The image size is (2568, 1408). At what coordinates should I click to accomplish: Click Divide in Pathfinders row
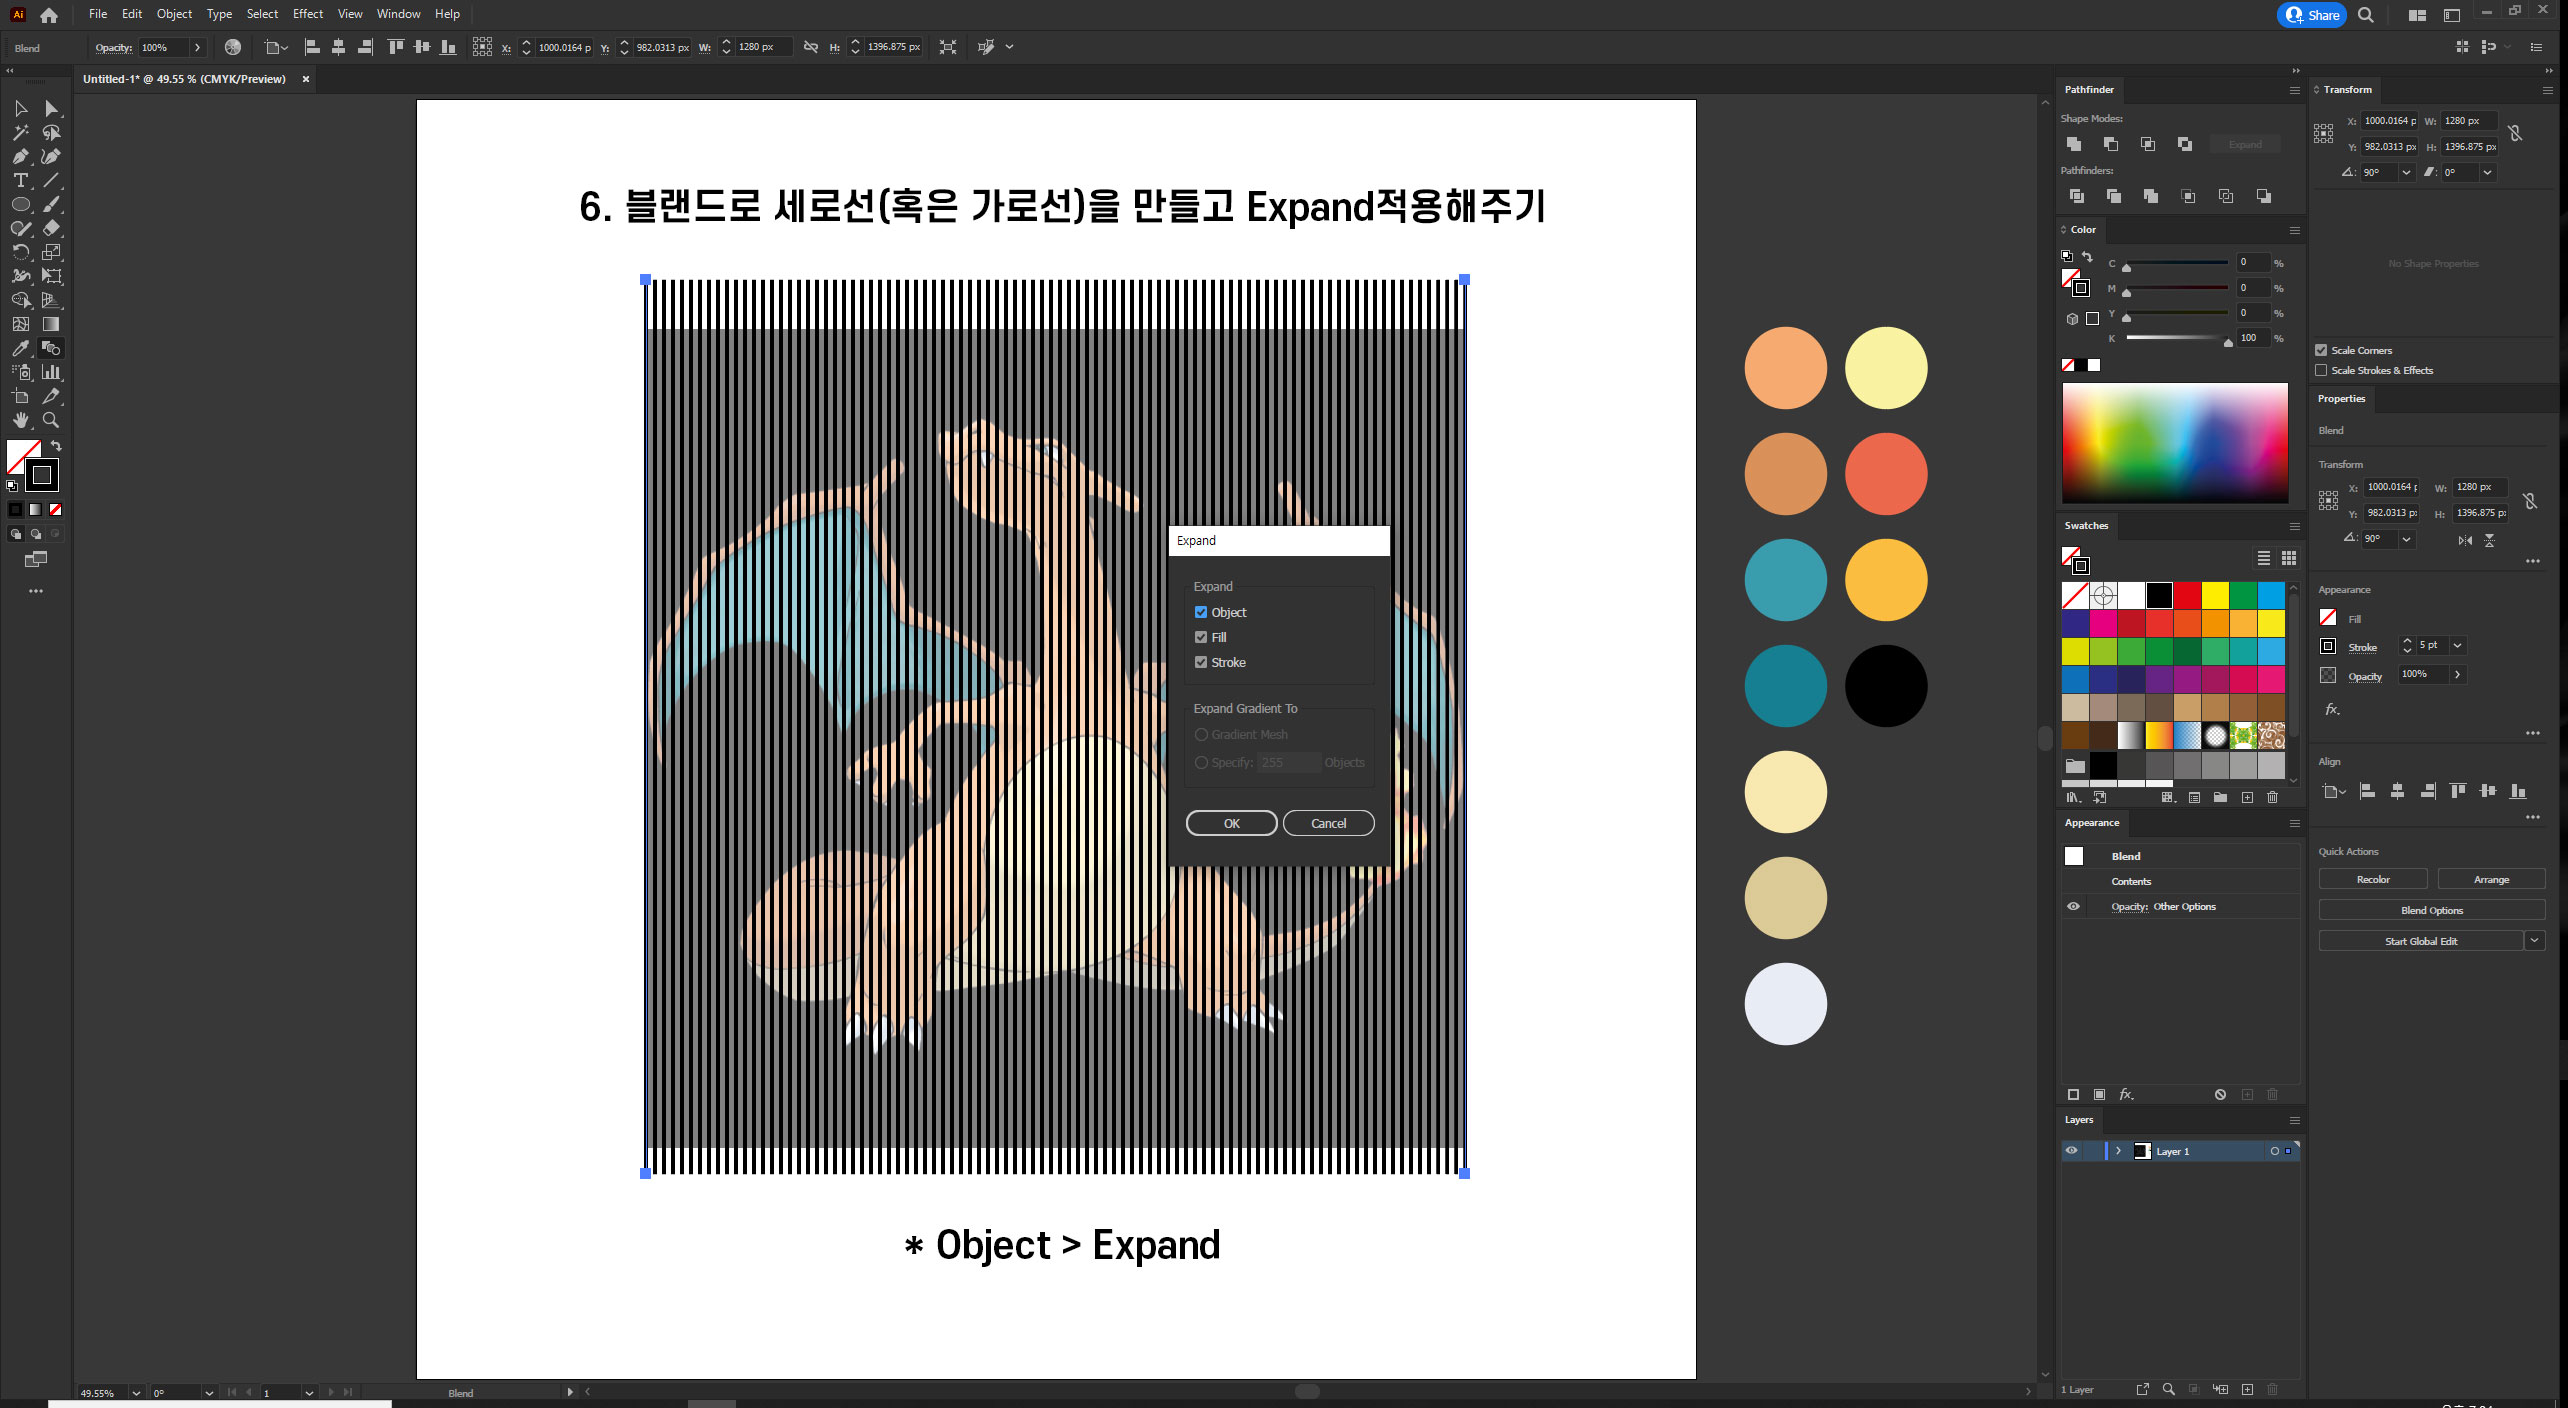click(x=2077, y=196)
